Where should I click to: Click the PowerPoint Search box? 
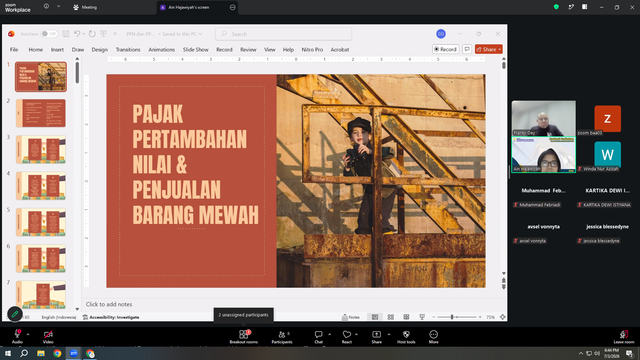283,34
